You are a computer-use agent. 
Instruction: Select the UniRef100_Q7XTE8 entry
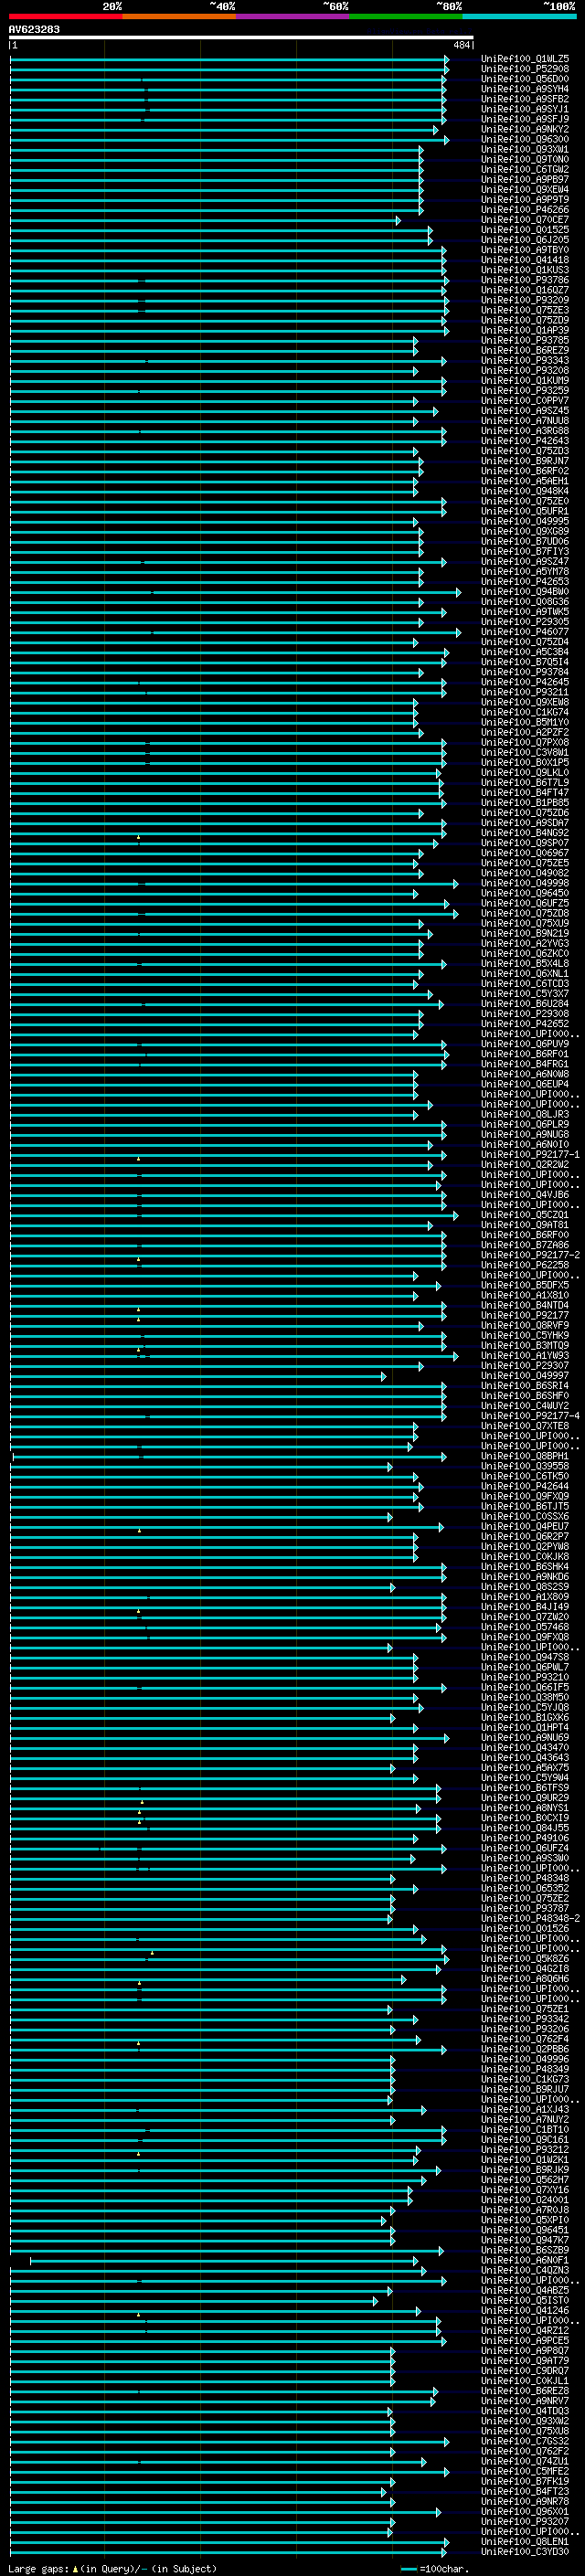click(x=525, y=1426)
